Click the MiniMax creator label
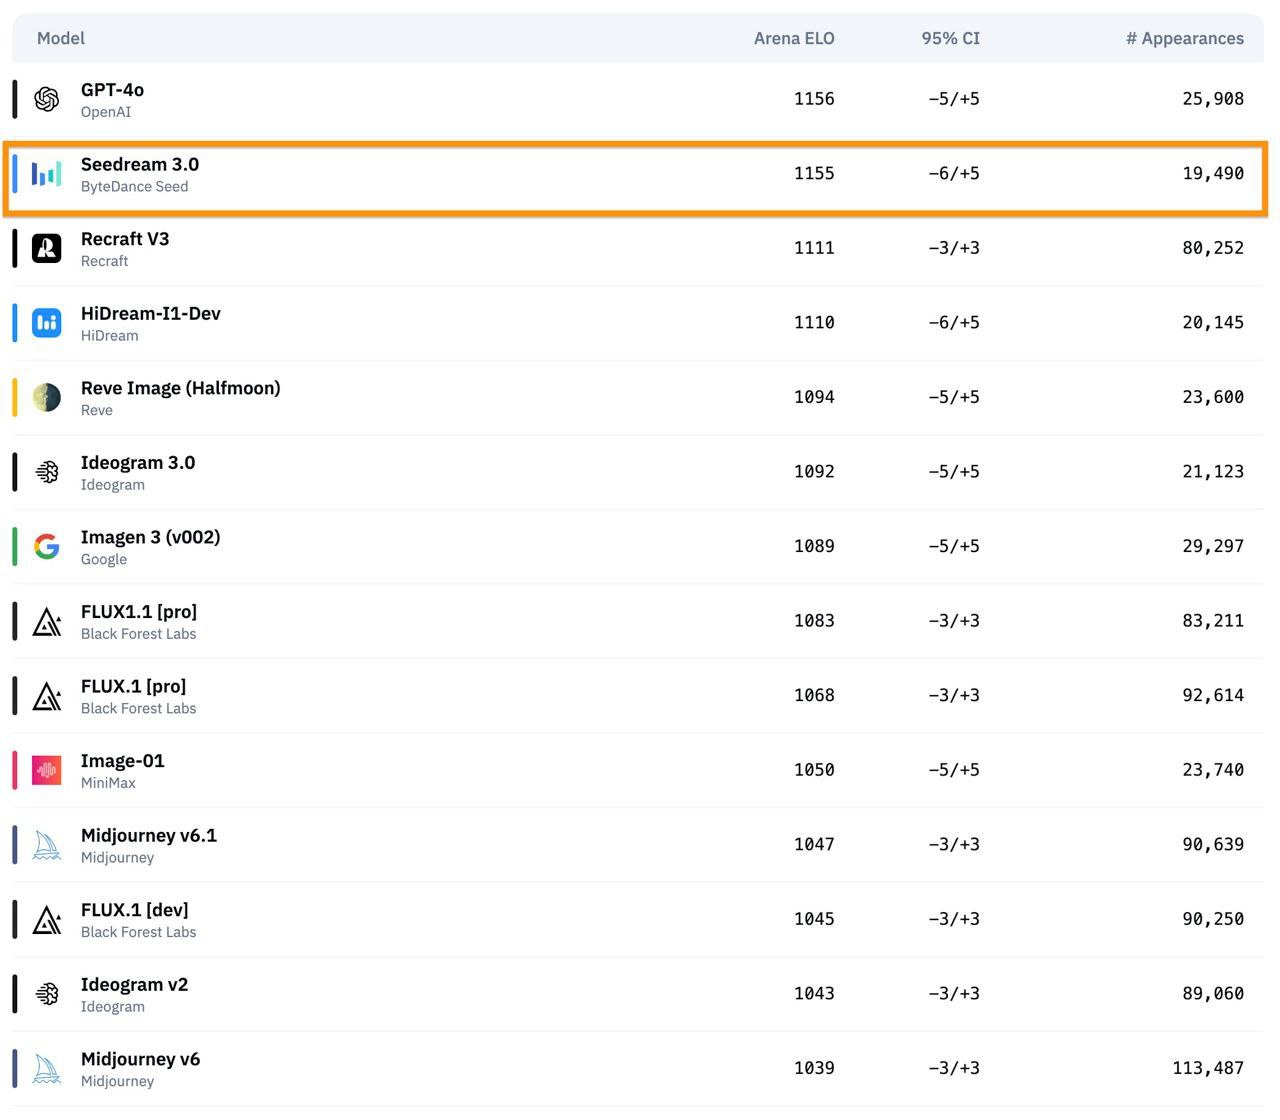The width and height of the screenshot is (1280, 1120). [108, 783]
